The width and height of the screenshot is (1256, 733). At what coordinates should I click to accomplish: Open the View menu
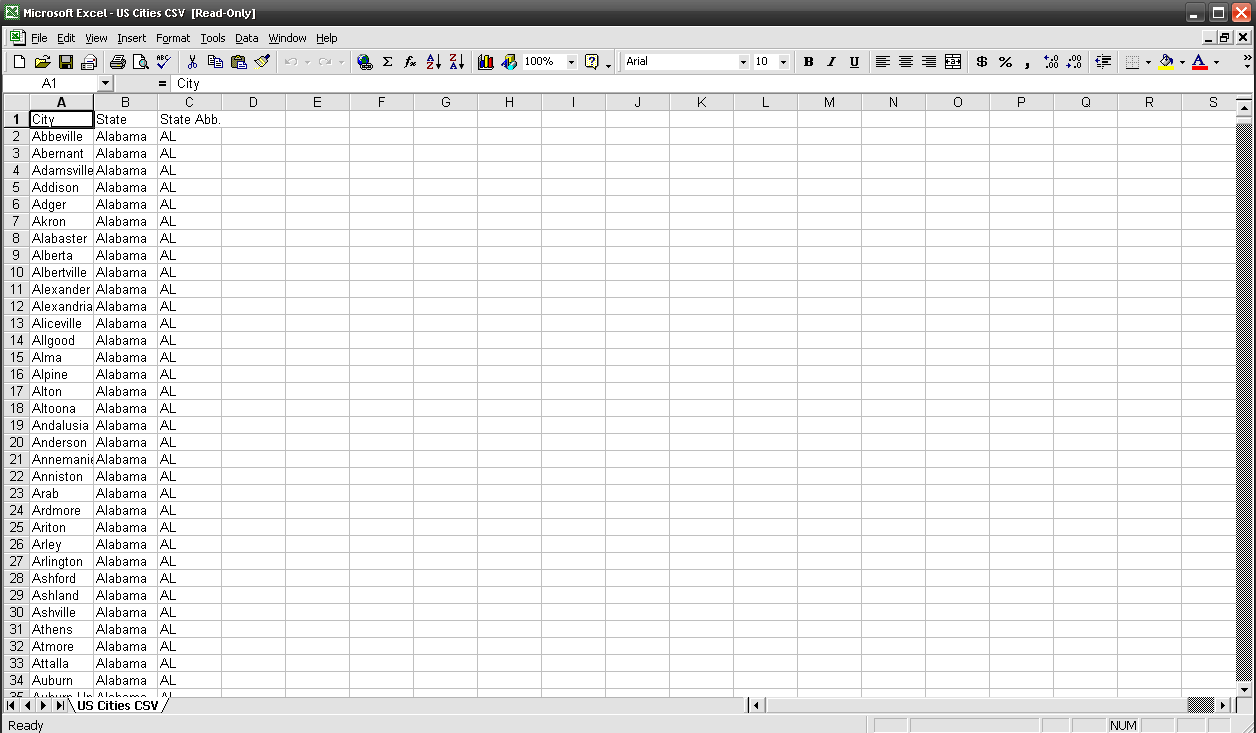(96, 38)
